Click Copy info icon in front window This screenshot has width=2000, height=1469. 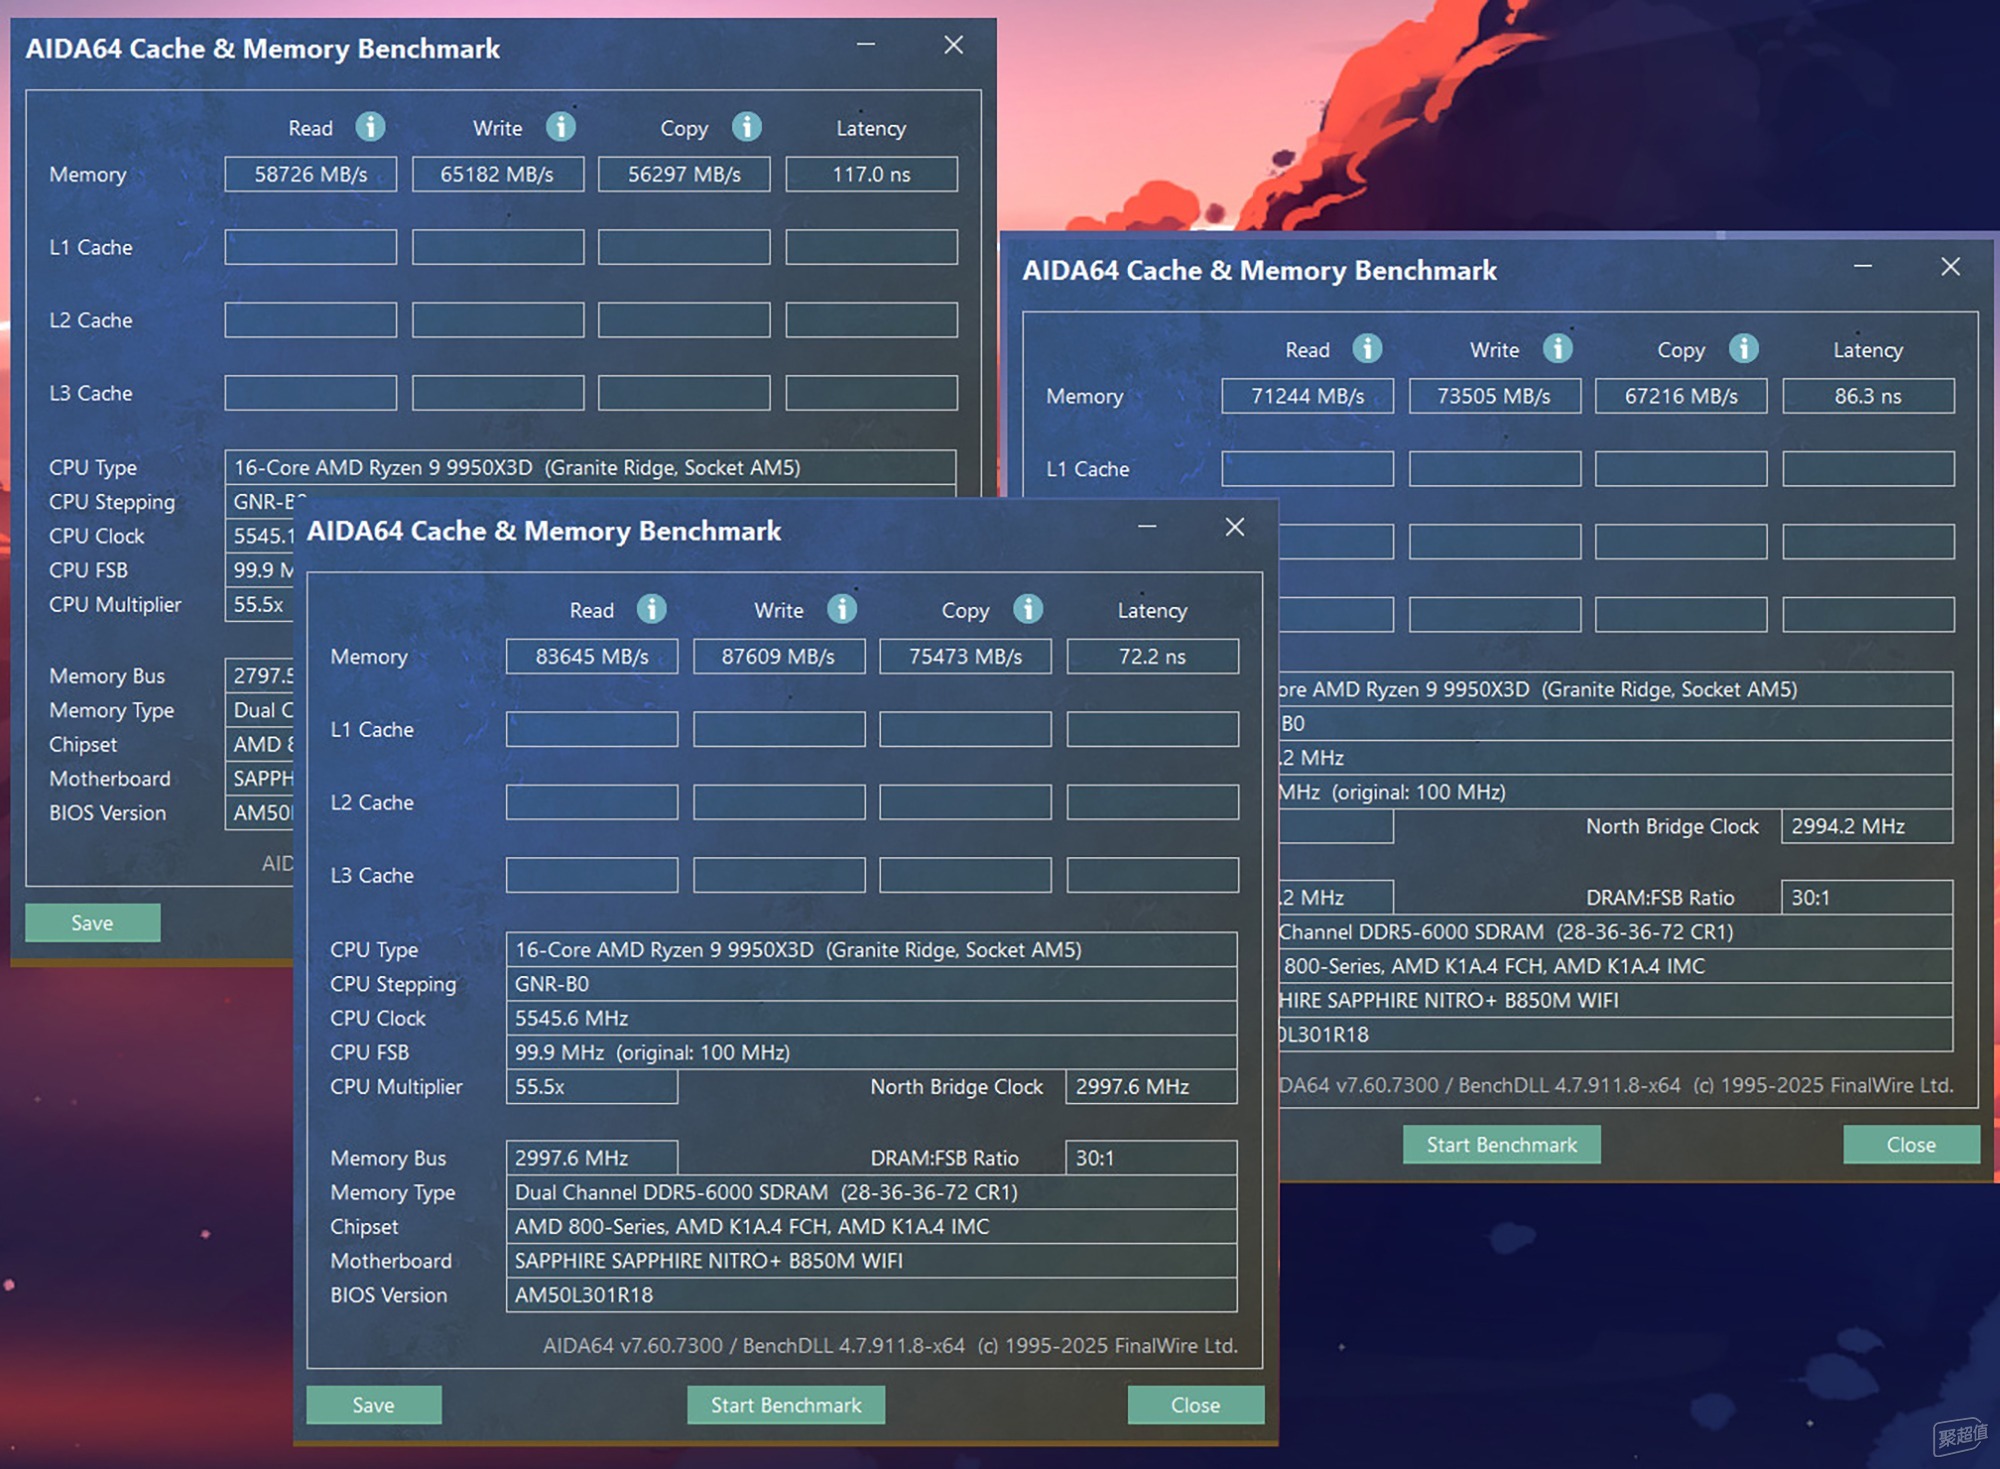[x=1027, y=609]
